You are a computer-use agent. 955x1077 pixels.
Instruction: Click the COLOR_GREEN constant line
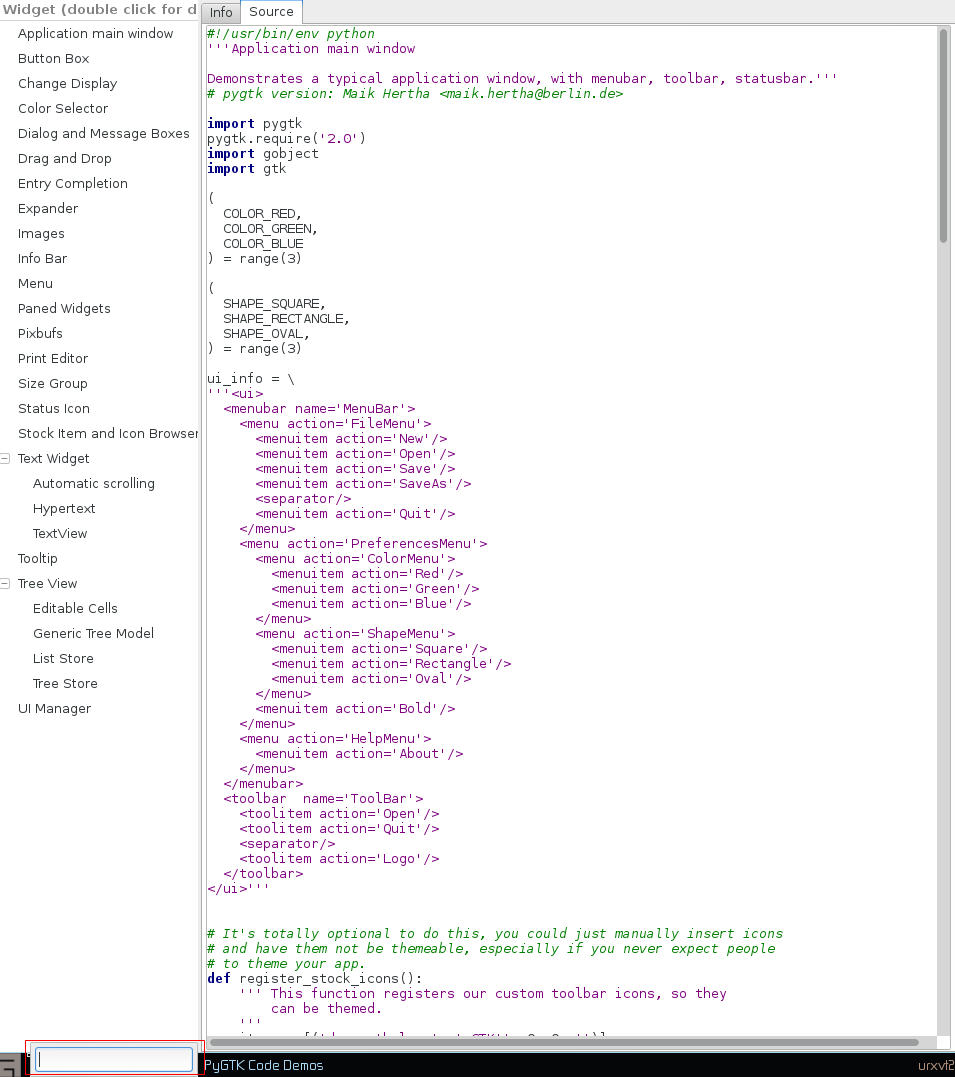(271, 228)
